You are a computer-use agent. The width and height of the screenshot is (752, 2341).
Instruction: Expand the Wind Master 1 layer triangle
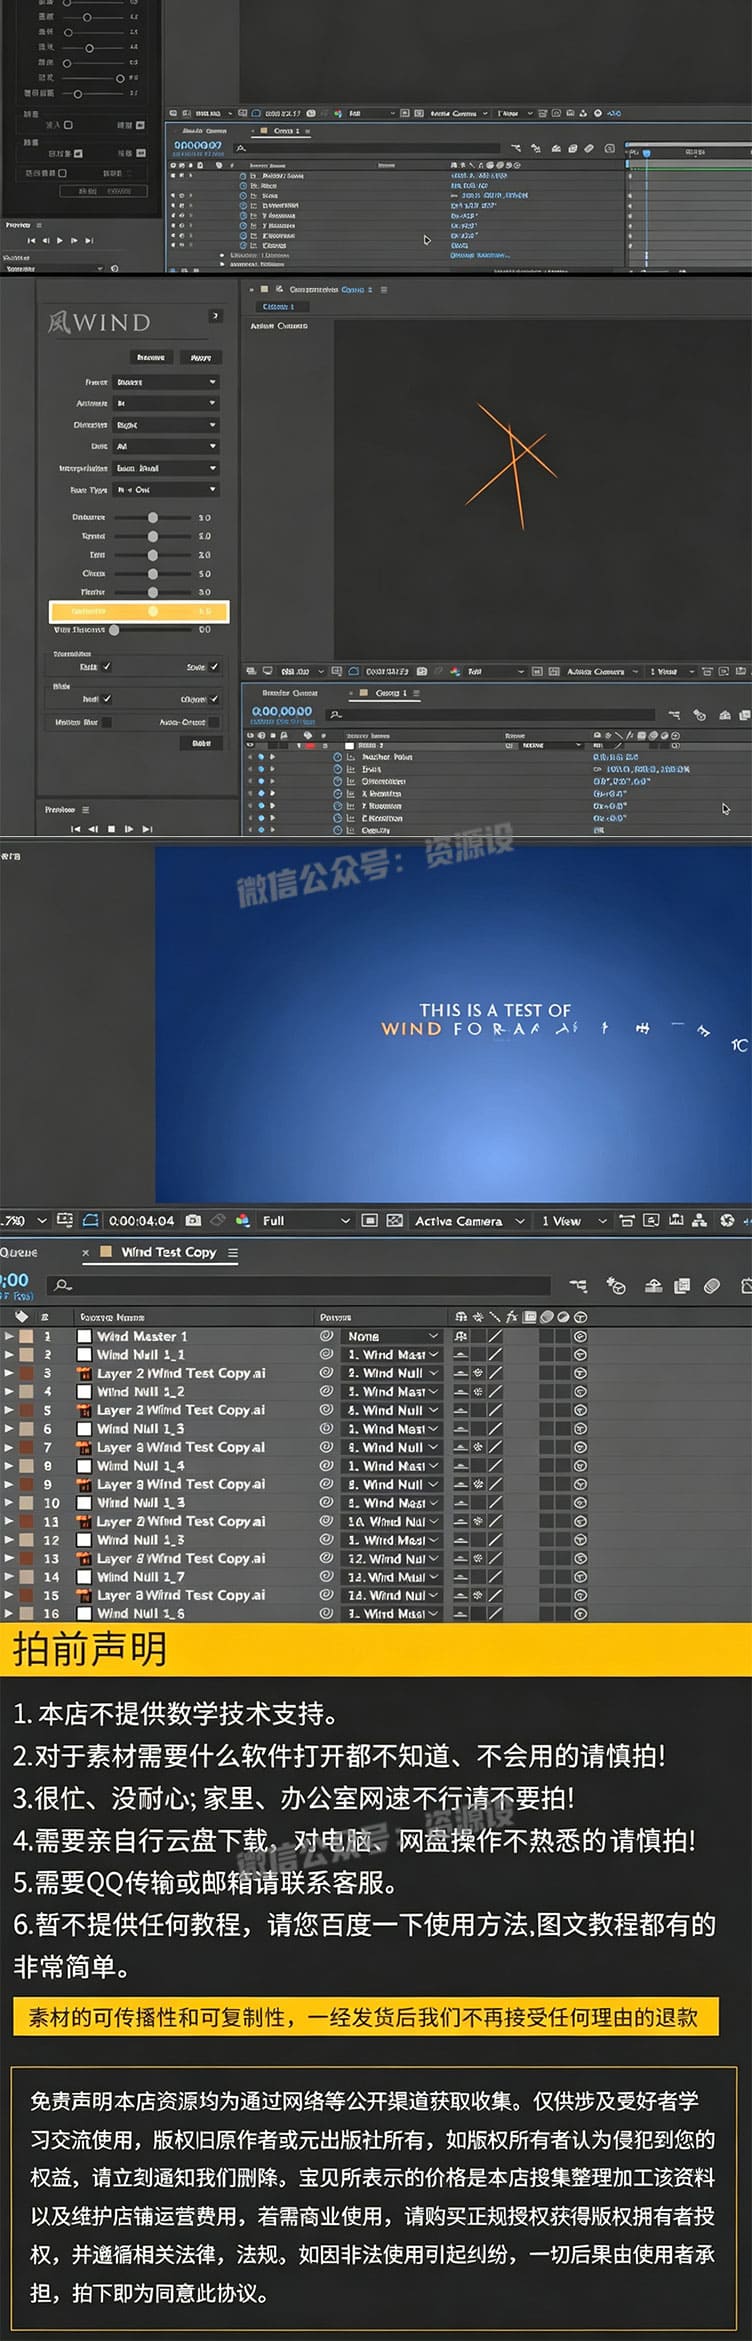click(x=9, y=1336)
